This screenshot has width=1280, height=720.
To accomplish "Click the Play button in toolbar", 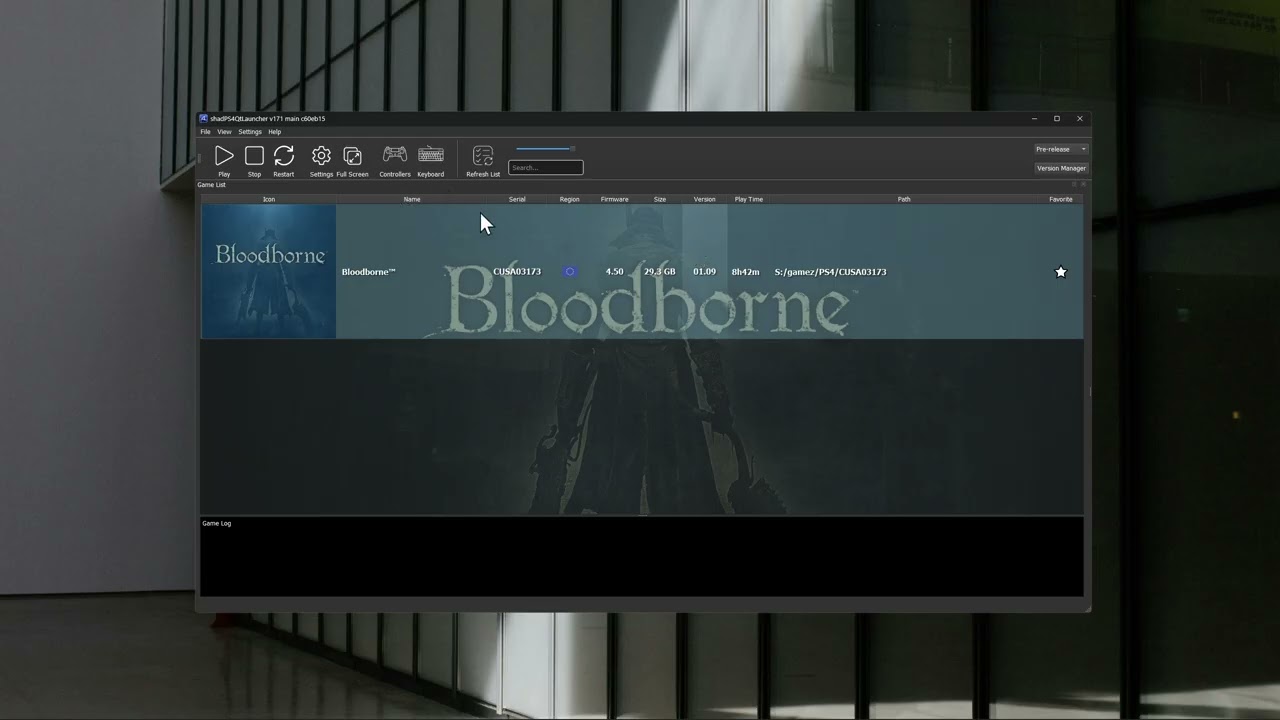I will (x=224, y=156).
